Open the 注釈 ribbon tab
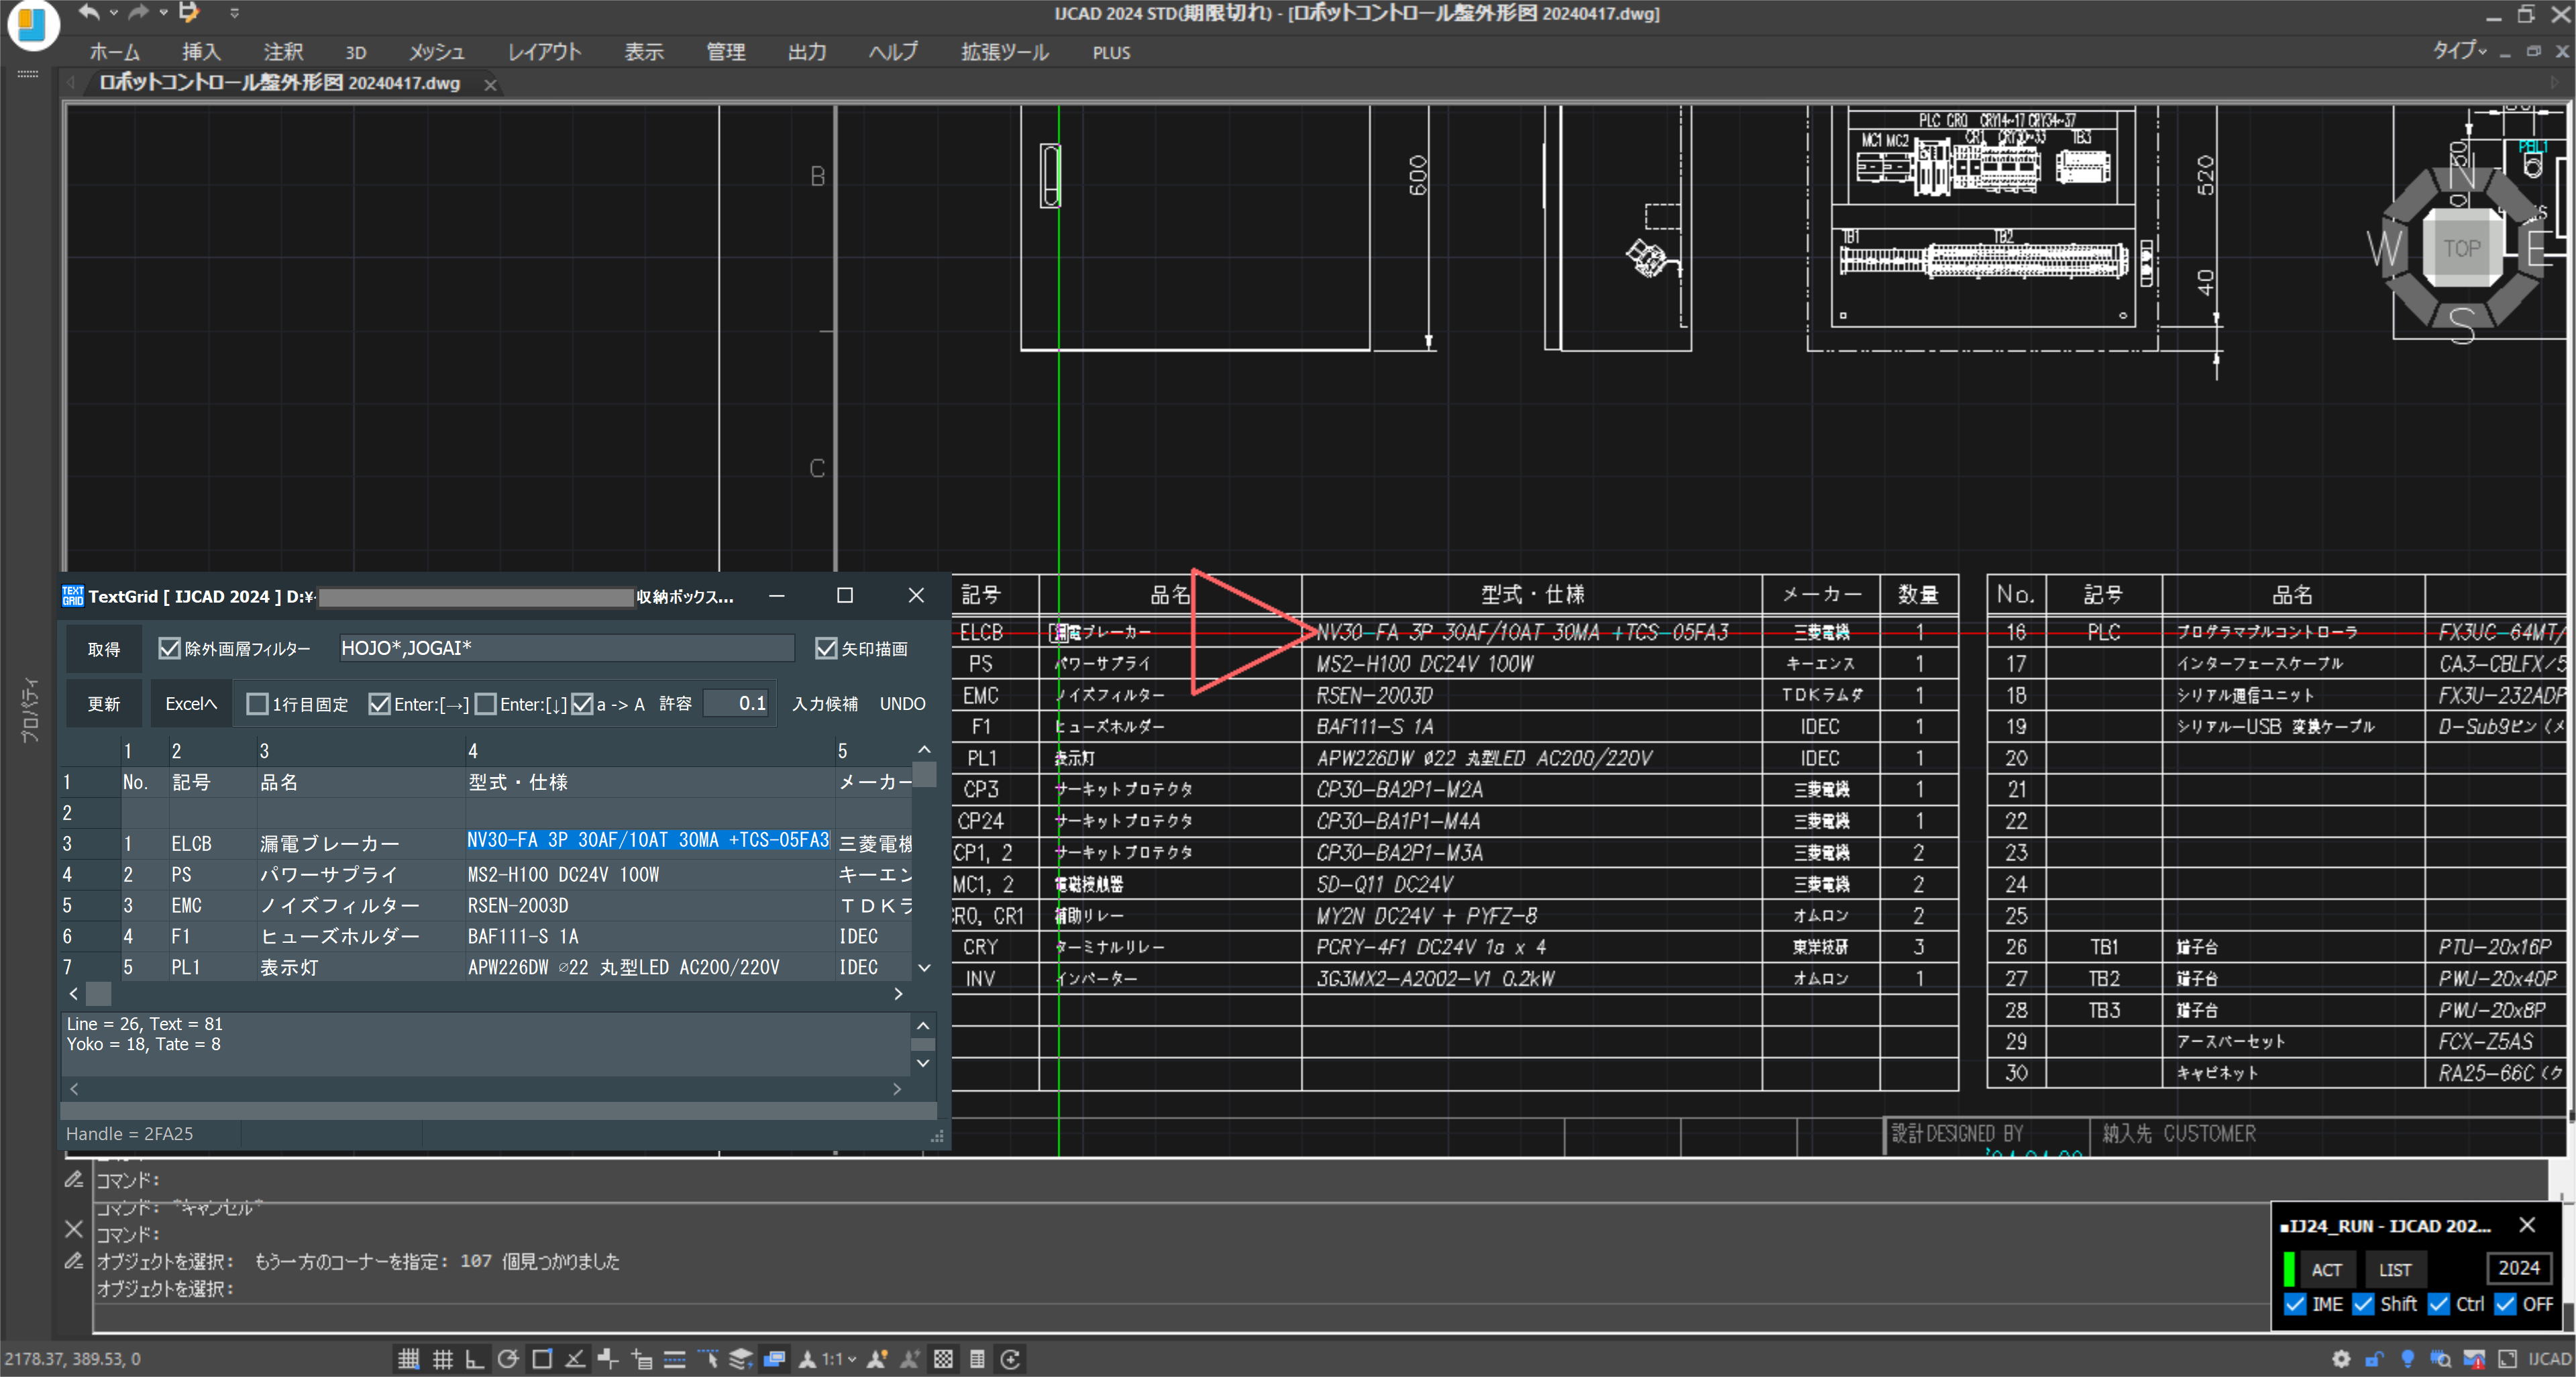 283,52
